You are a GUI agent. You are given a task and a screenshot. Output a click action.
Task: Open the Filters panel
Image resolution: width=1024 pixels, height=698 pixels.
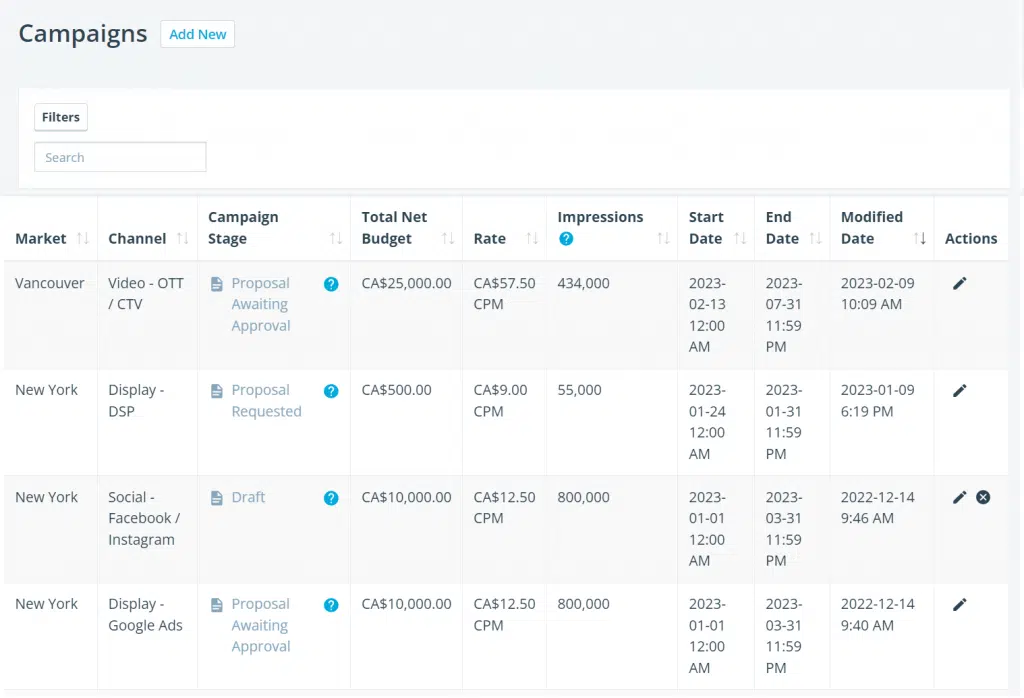coord(61,117)
